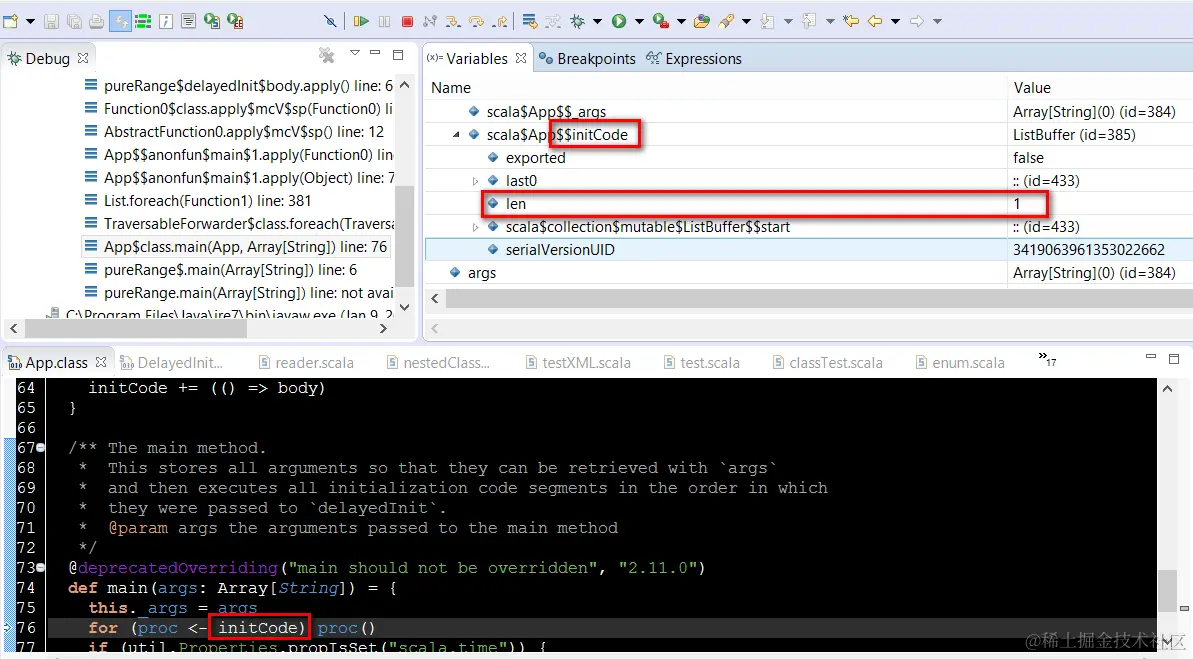Open the External Tools dropdown arrow
This screenshot has height=659, width=1193.
point(681,21)
